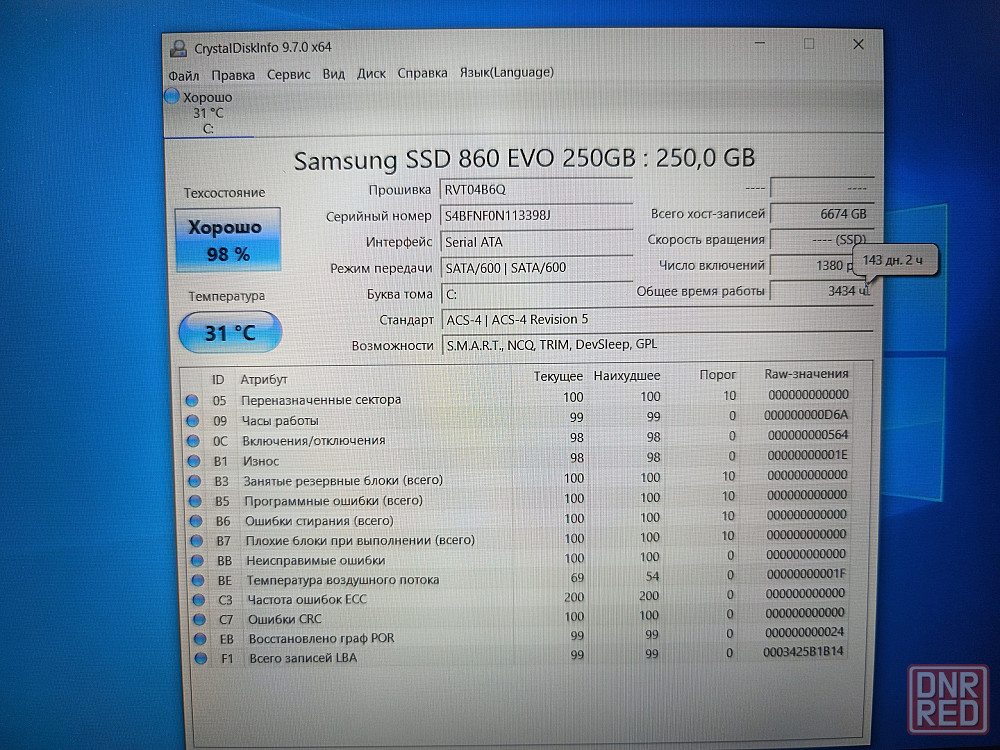Click the status icon for Ошибки стирания row
This screenshot has height=750, width=1000.
[195, 520]
